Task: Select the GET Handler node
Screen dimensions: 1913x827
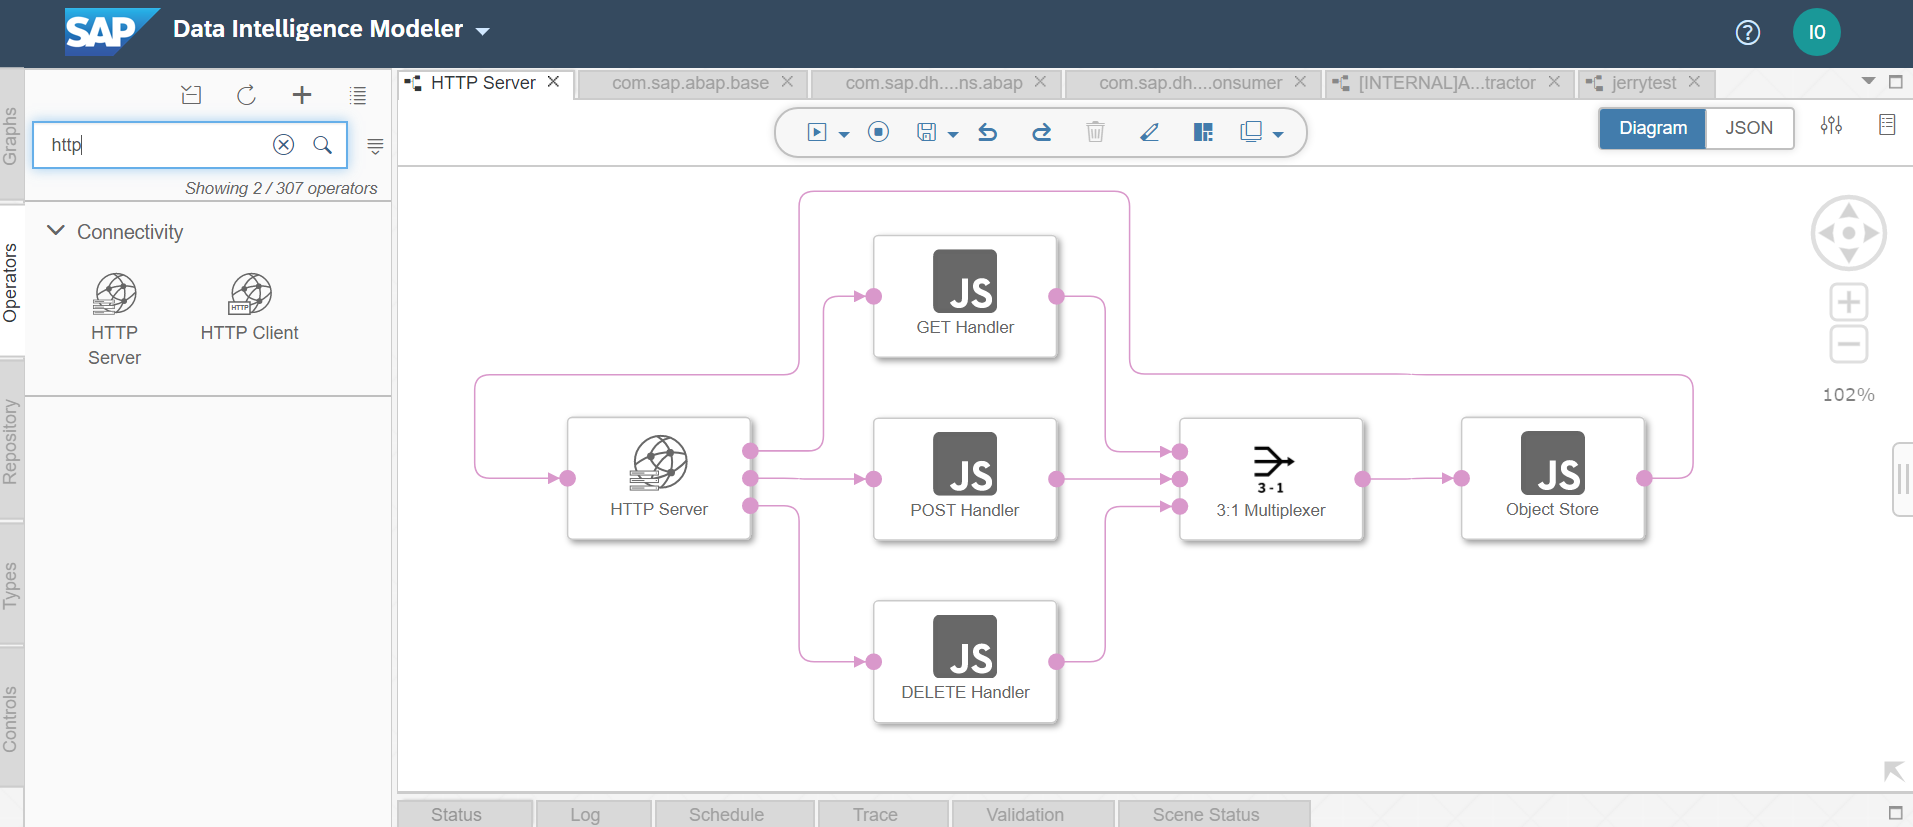Action: click(x=965, y=297)
